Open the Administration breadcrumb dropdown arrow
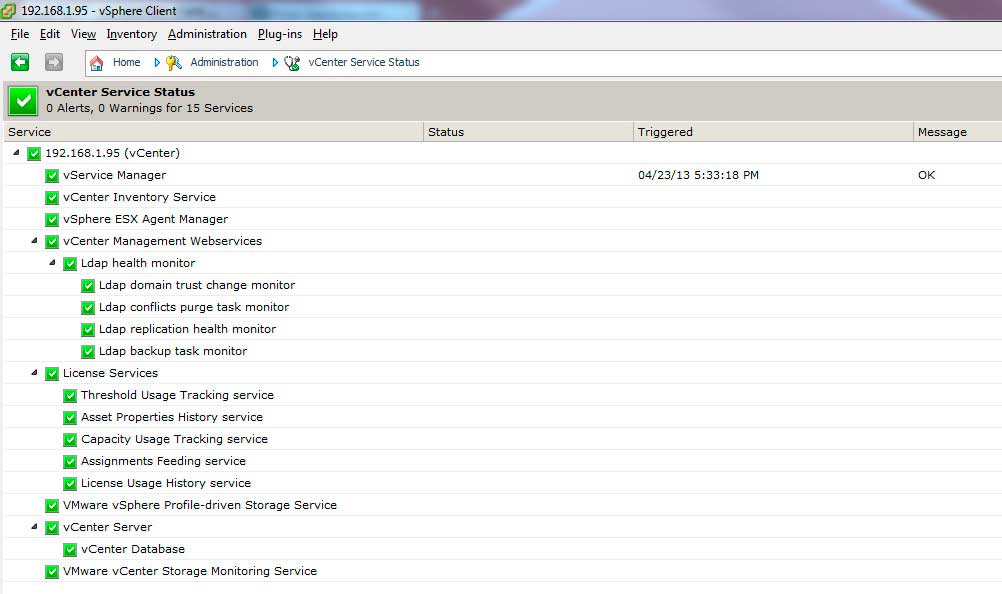This screenshot has width=1002, height=594. pos(275,63)
